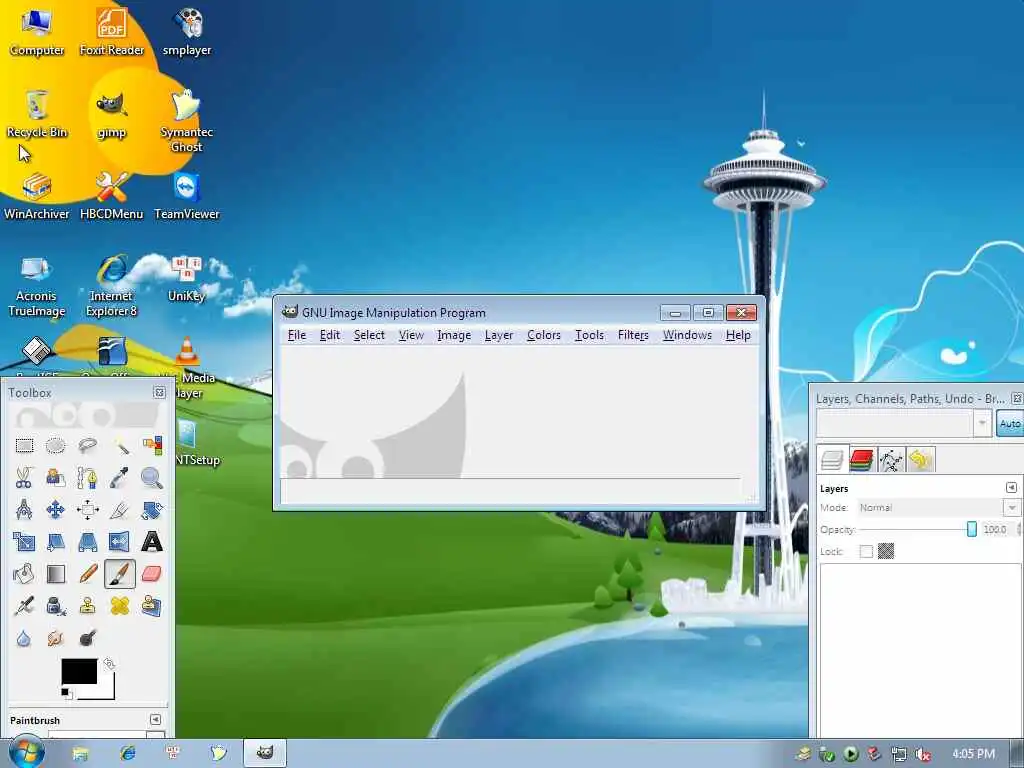The height and width of the screenshot is (768, 1024).
Task: Click the Auto button in Layers dock
Action: click(1010, 424)
